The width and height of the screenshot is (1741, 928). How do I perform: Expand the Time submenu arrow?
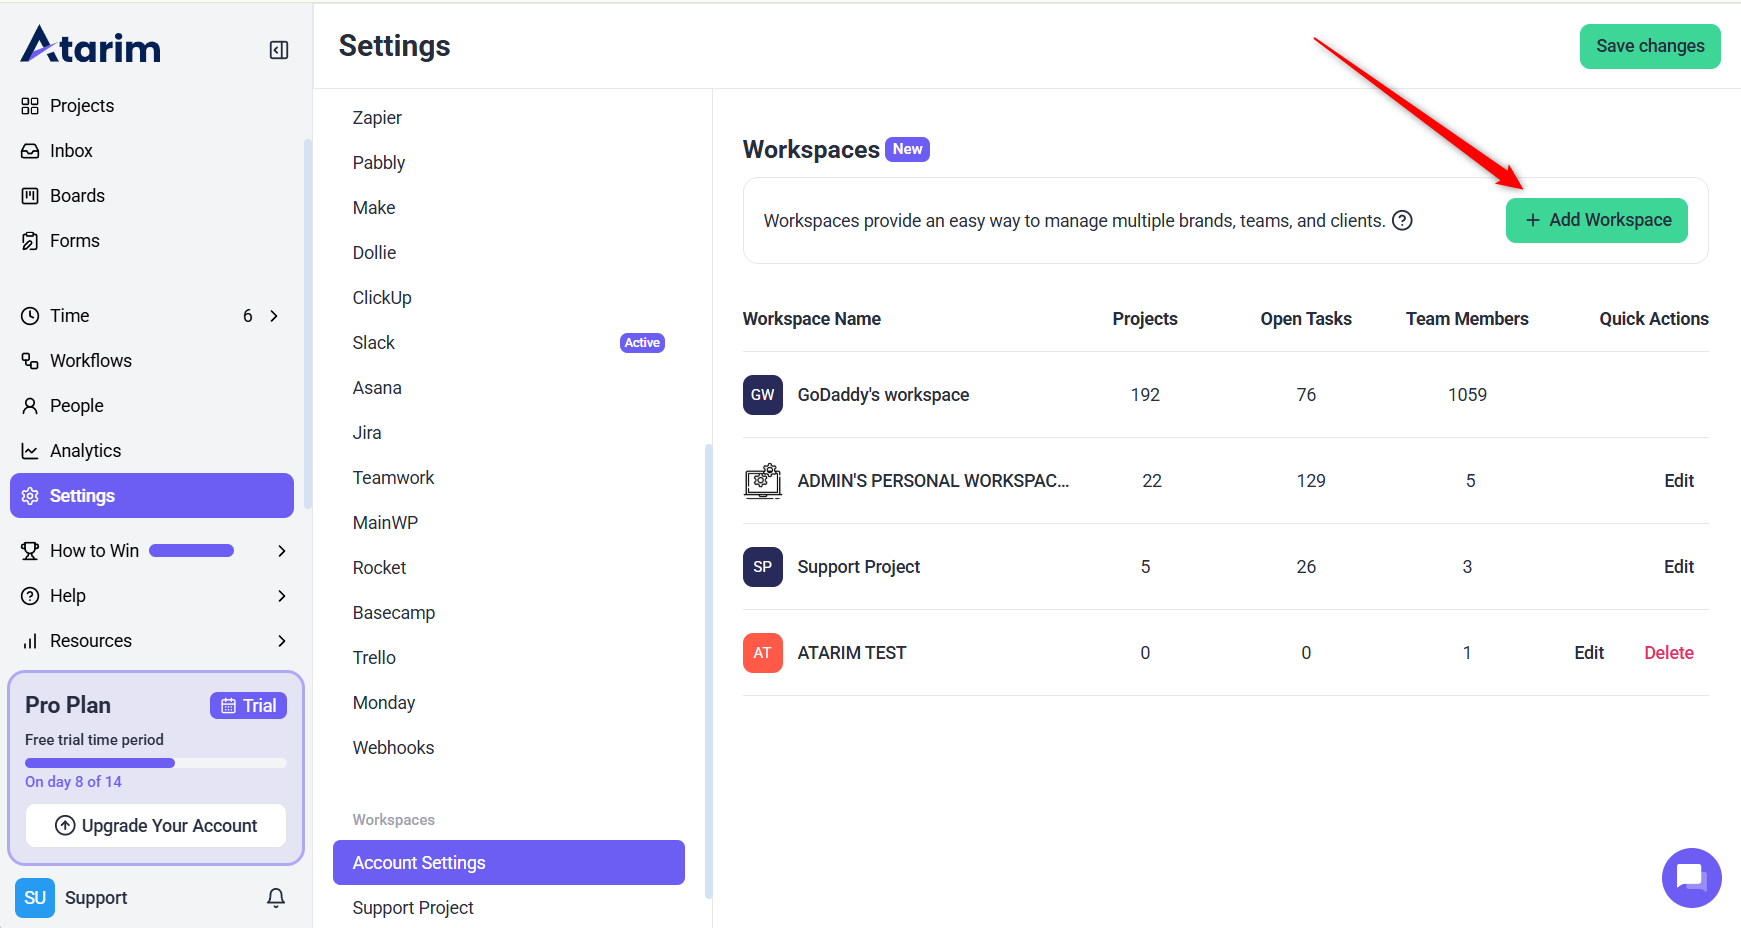[x=274, y=316]
